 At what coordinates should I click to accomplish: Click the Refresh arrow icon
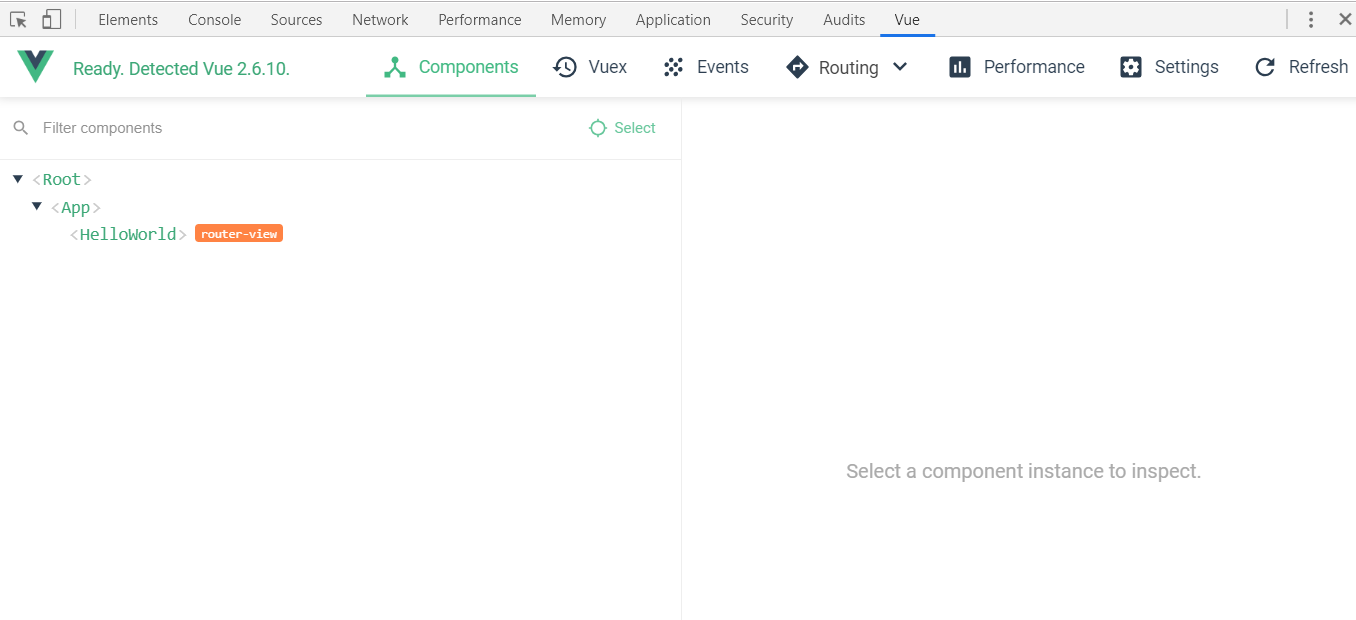click(1265, 67)
